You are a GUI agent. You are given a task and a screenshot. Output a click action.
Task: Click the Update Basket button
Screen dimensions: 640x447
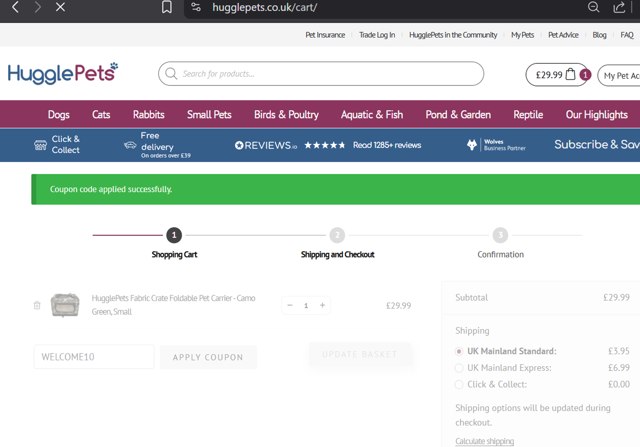pyautogui.click(x=360, y=354)
